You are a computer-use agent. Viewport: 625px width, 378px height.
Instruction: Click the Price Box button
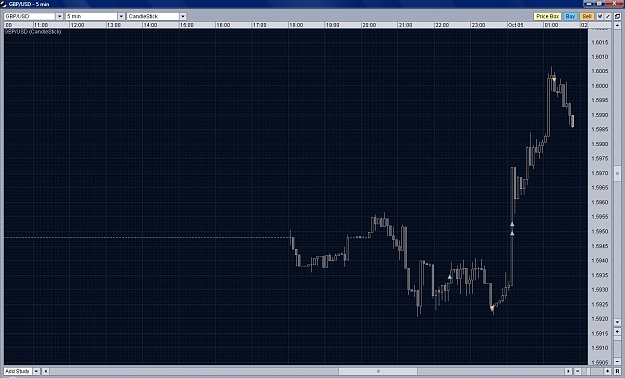pyautogui.click(x=547, y=16)
